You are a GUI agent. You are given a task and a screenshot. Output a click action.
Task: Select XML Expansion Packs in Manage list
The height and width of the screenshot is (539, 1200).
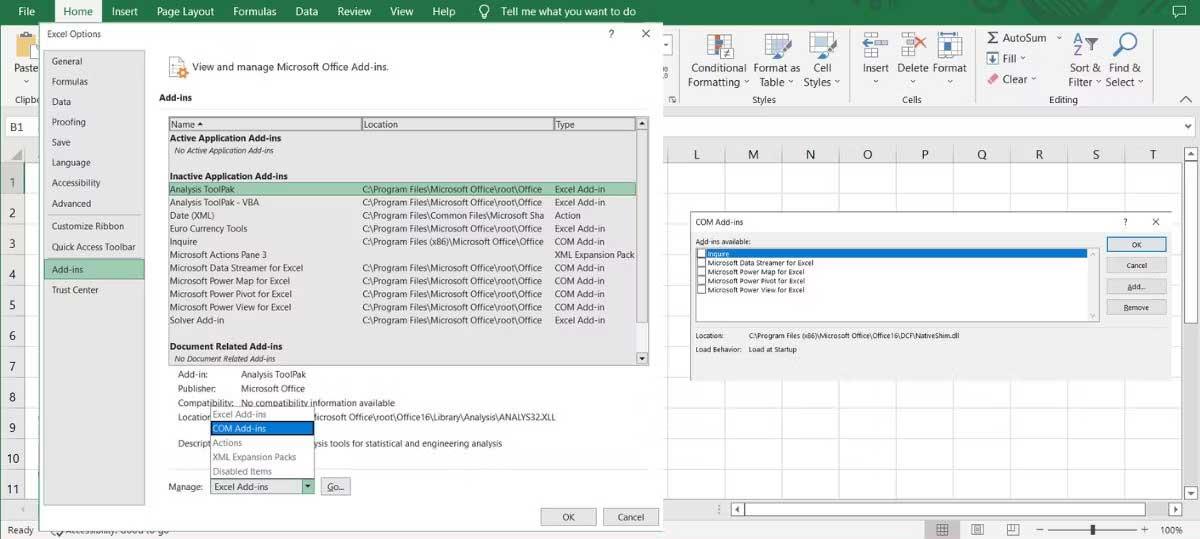coord(262,457)
